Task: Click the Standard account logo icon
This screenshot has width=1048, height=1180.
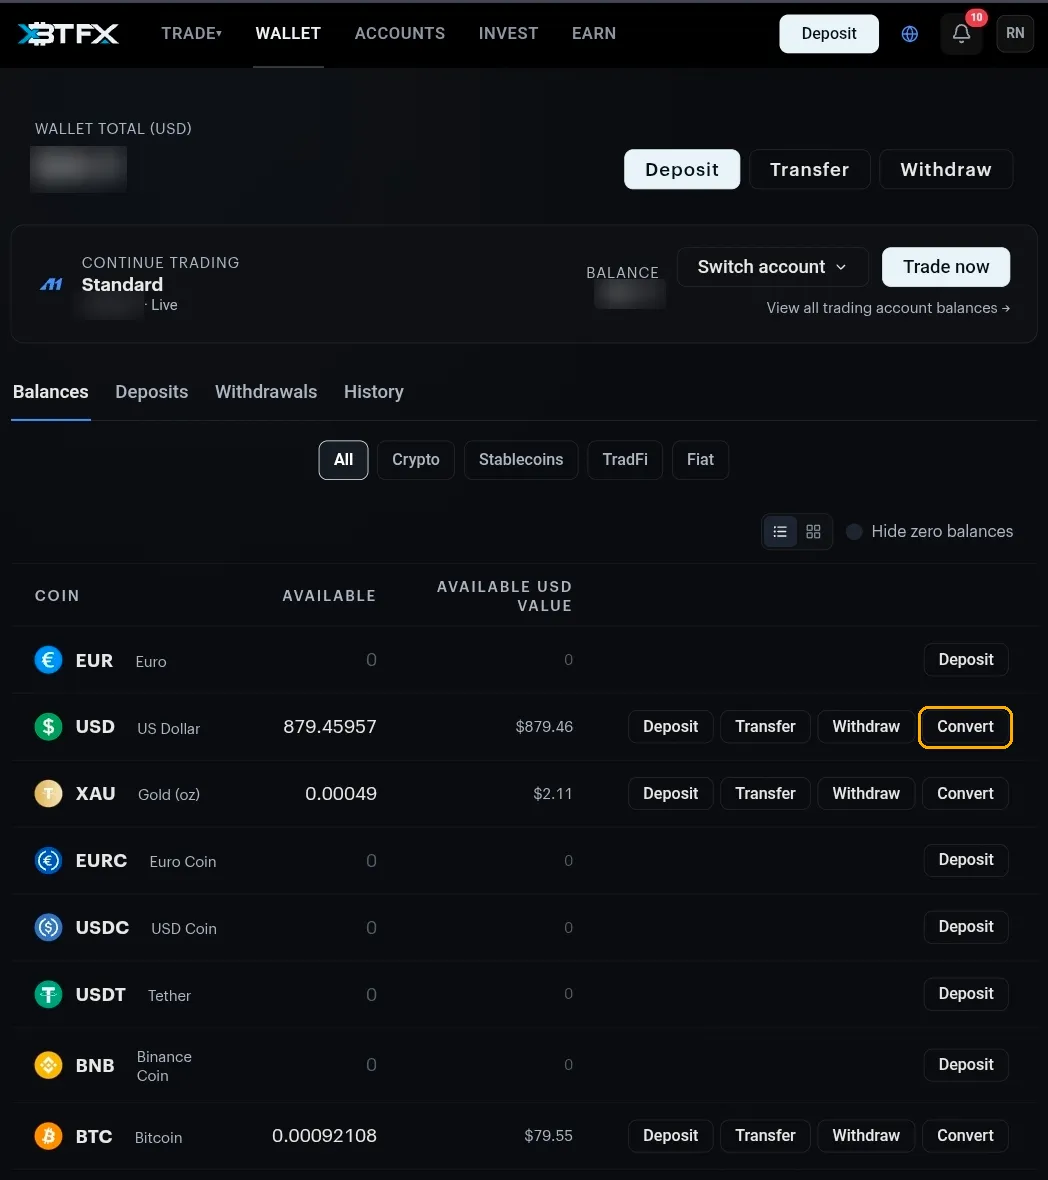Action: 51,284
